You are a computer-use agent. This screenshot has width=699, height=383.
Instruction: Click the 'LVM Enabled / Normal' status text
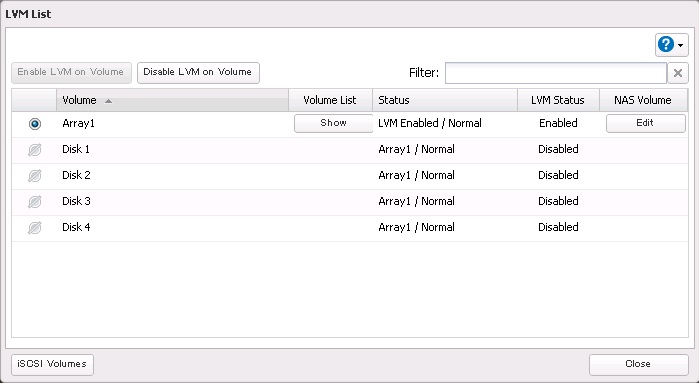pyautogui.click(x=430, y=124)
